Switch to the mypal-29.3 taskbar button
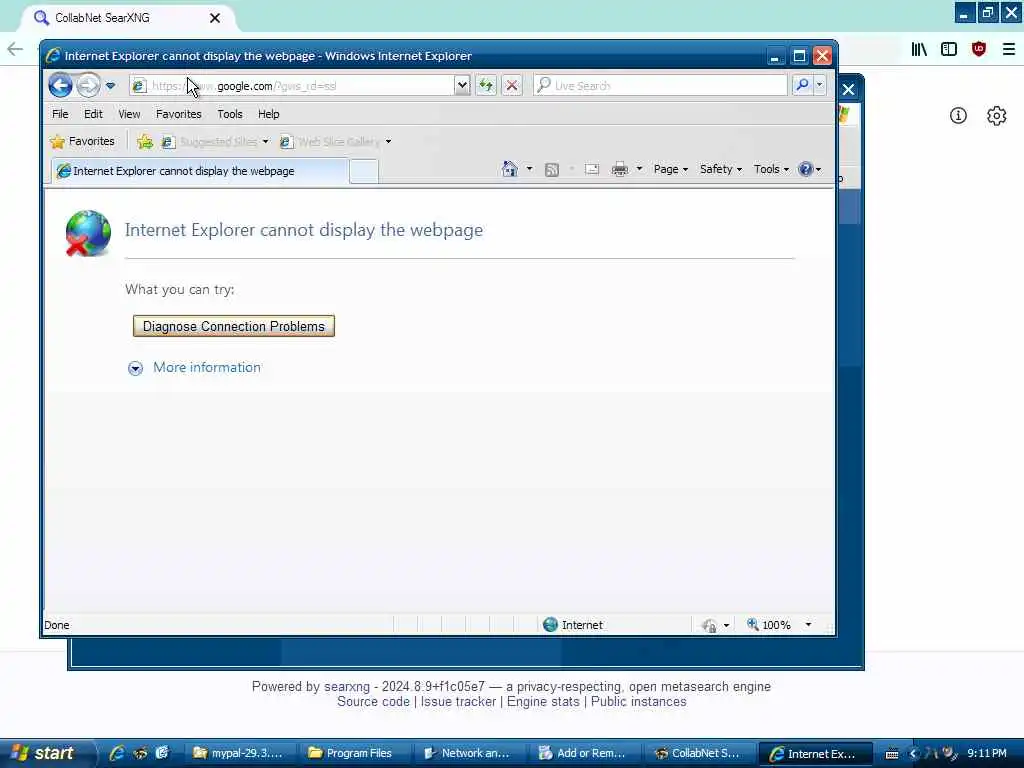This screenshot has height=768, width=1024. (240, 753)
